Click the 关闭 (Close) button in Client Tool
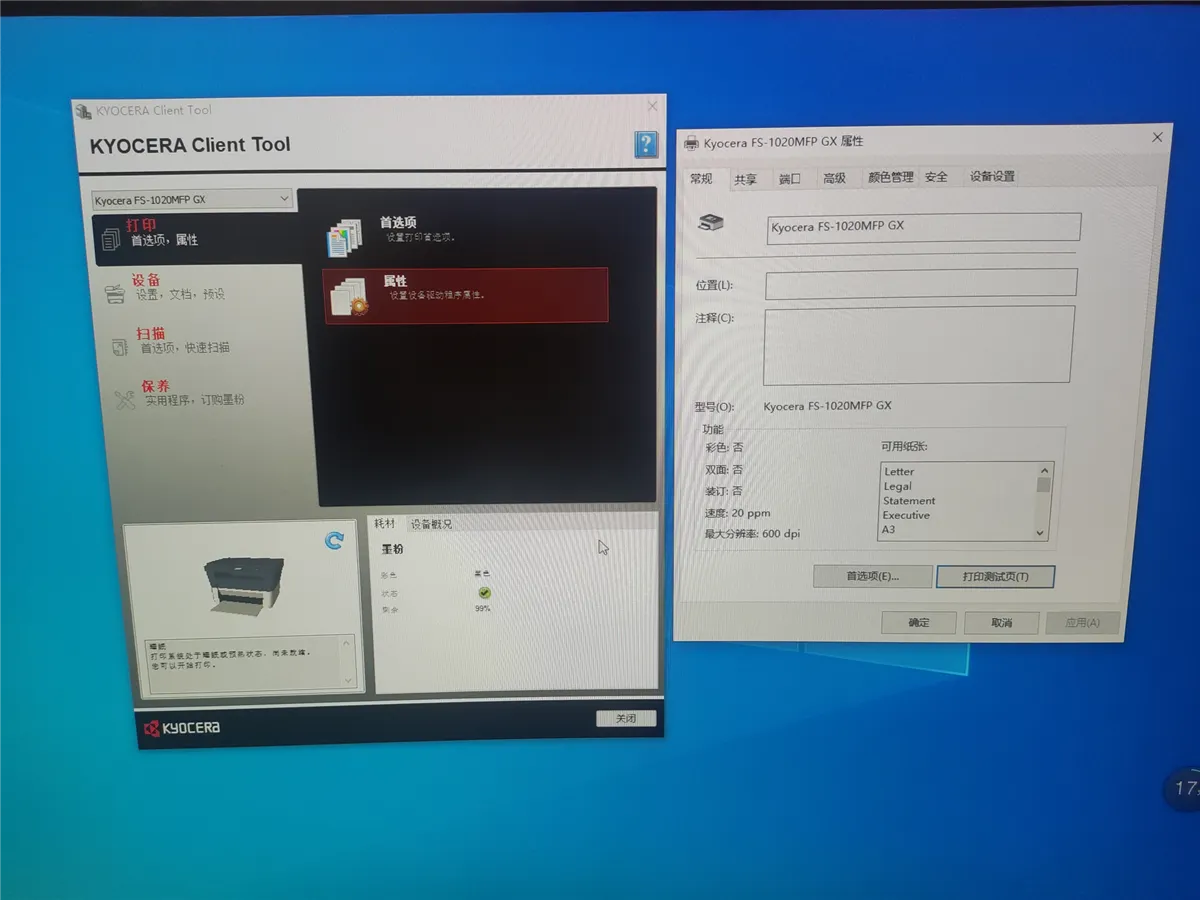The height and width of the screenshot is (900, 1200). coord(626,718)
